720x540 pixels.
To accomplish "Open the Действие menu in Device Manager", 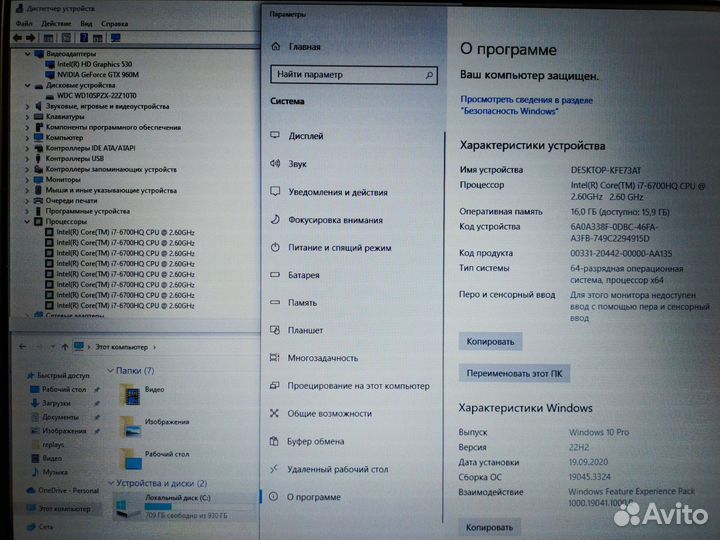I will point(56,23).
